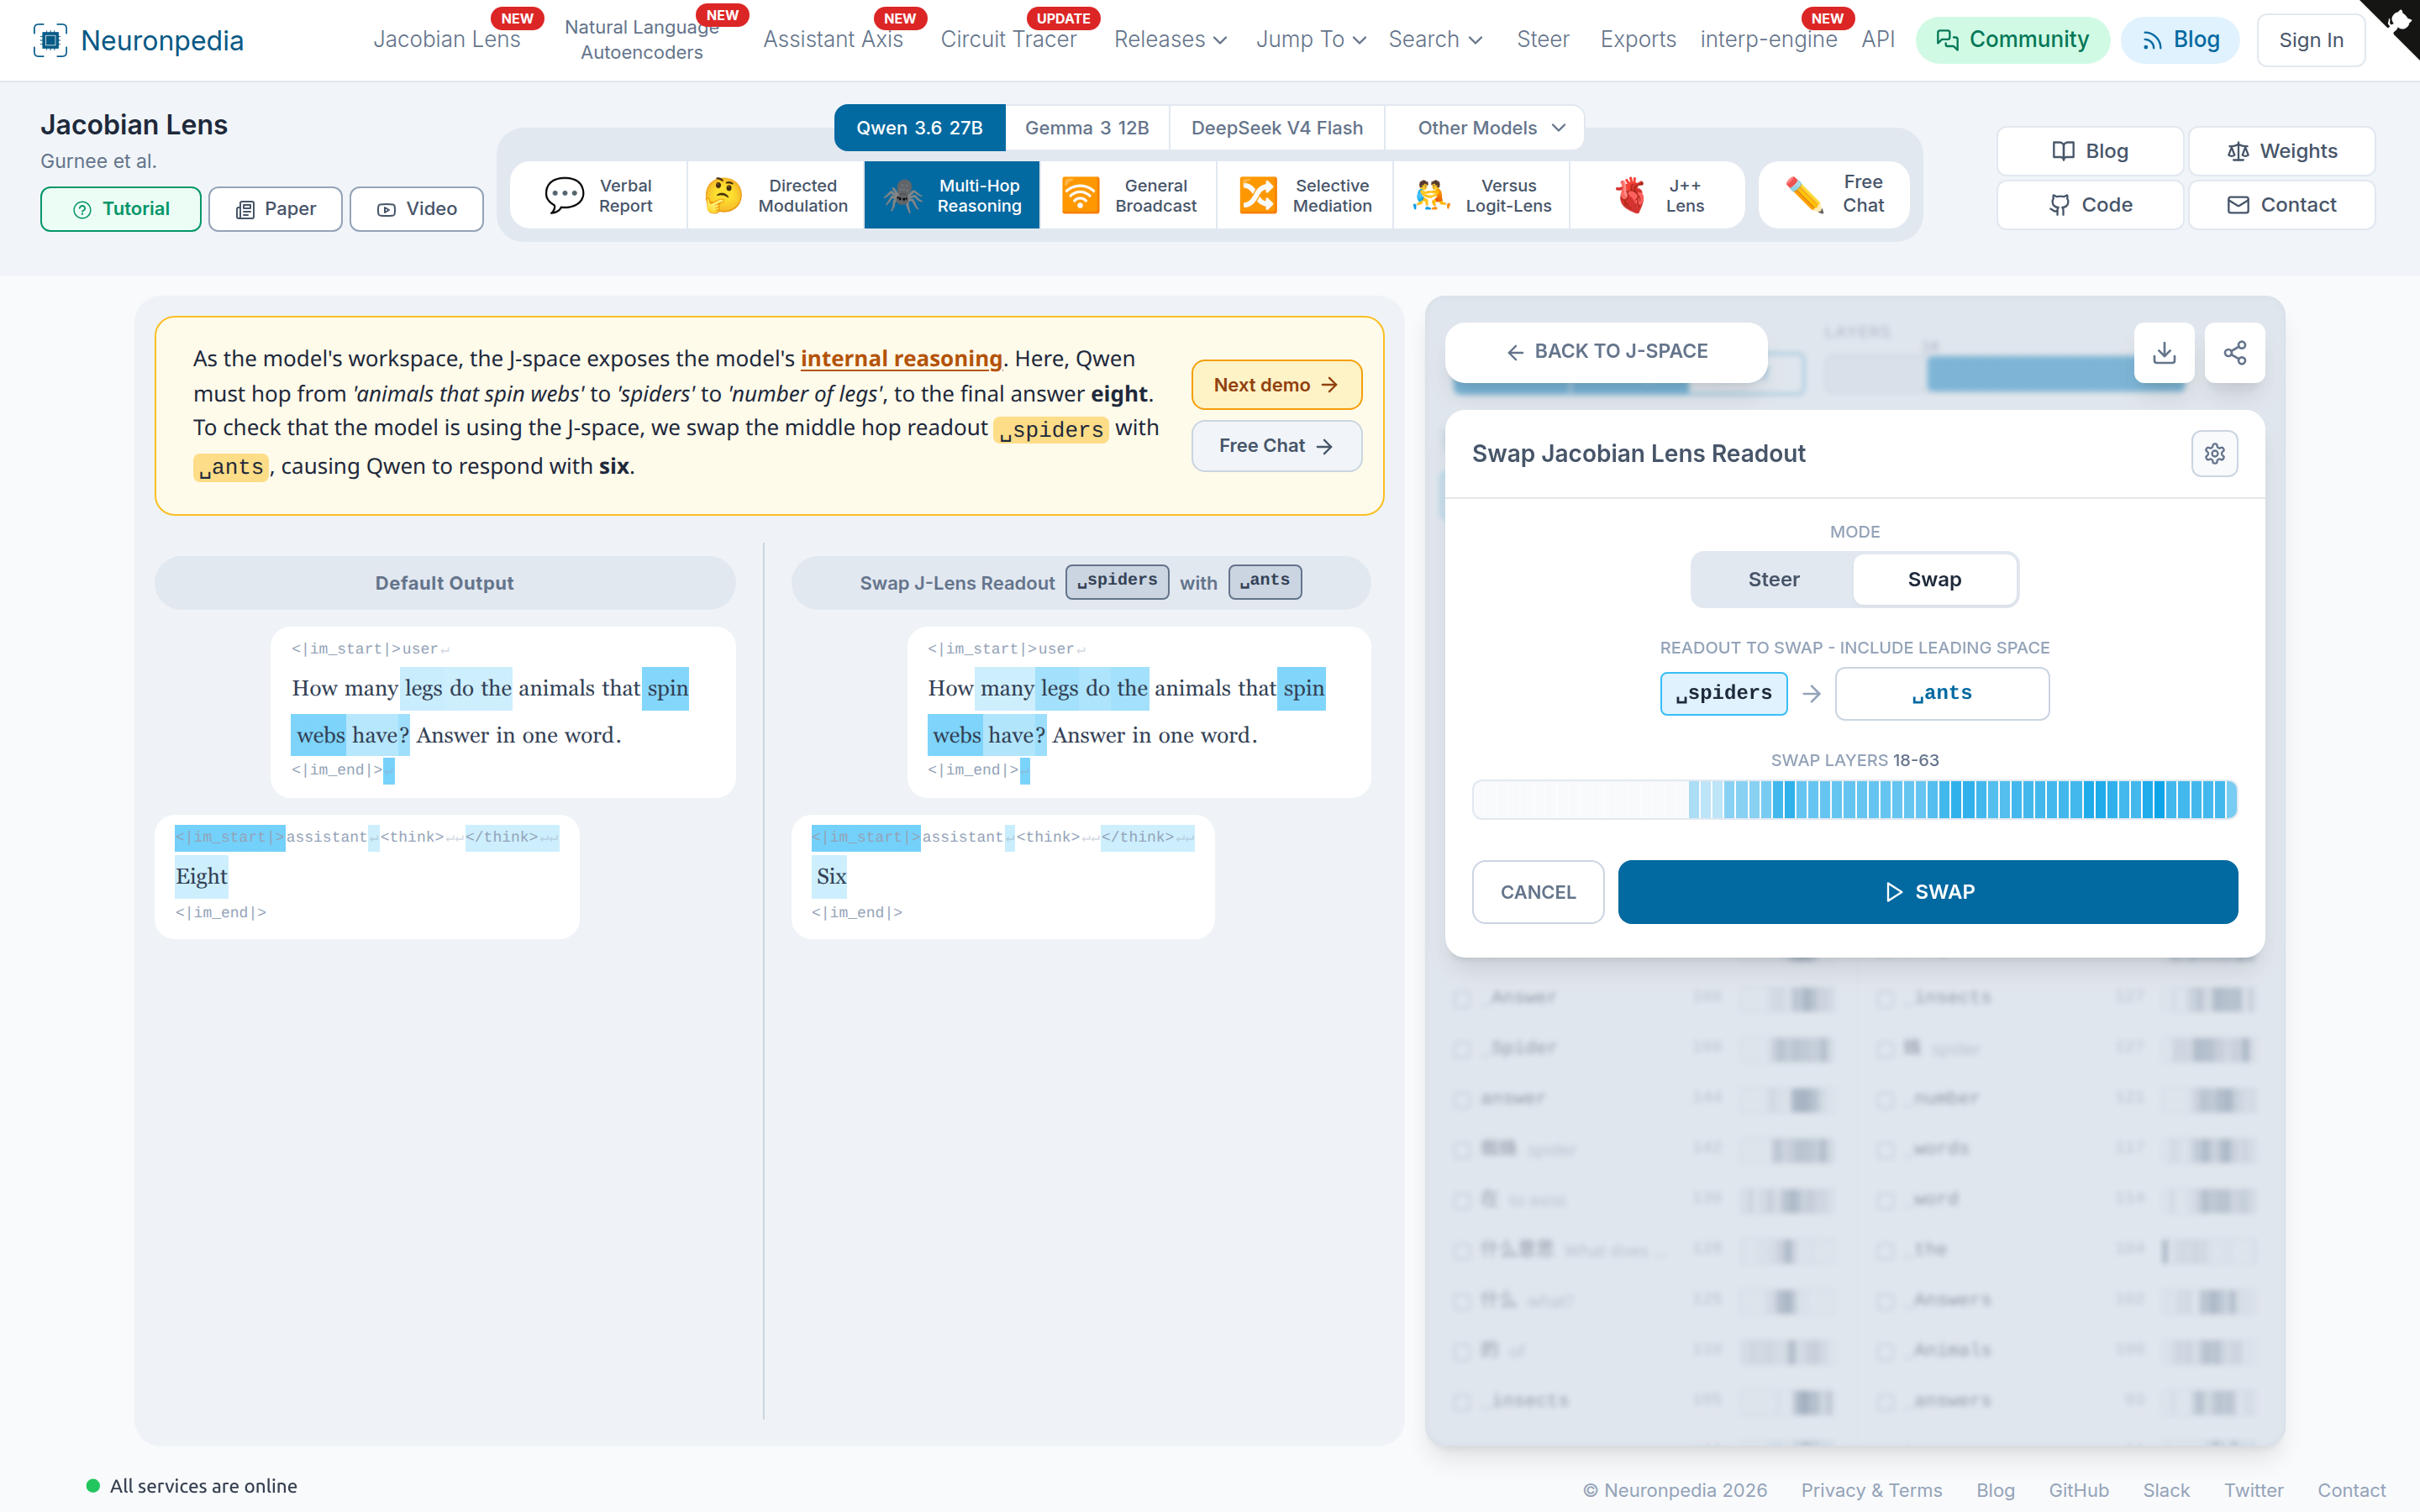The height and width of the screenshot is (1512, 2420).
Task: Click the Free Chat arrow button in banner
Action: tap(1276, 446)
